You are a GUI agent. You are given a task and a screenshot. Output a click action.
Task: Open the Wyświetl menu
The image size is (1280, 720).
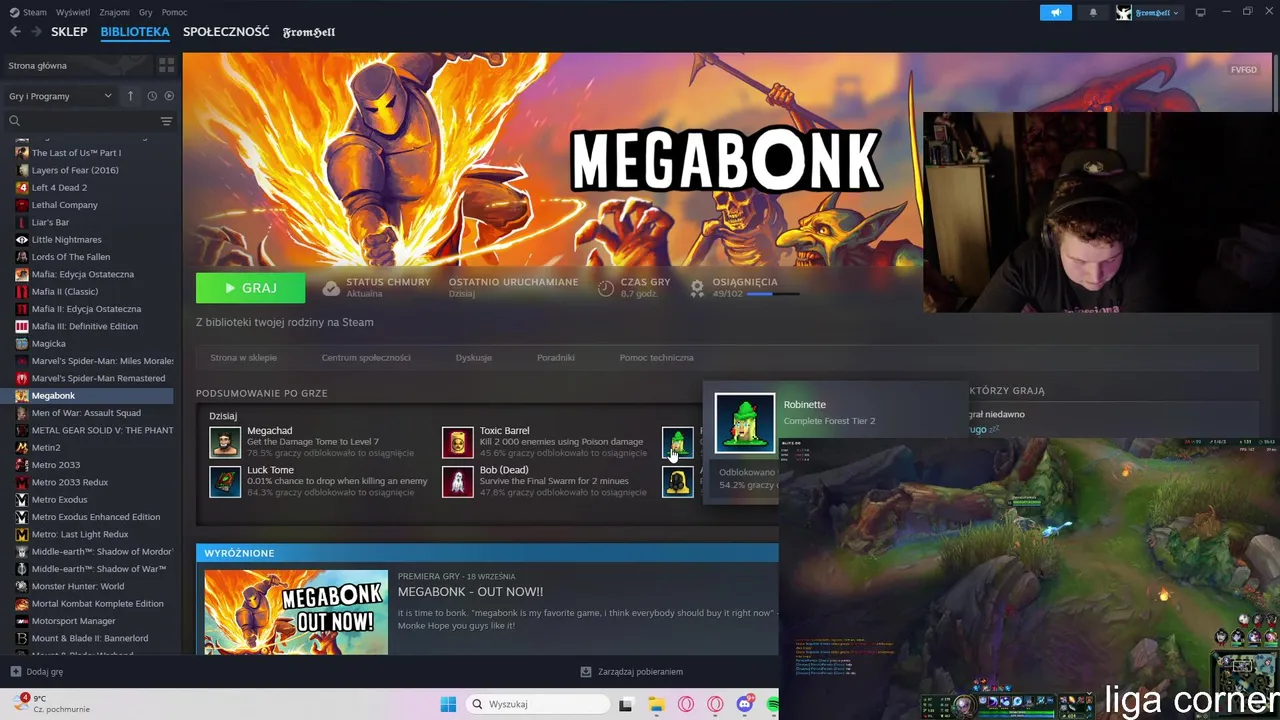coord(73,12)
